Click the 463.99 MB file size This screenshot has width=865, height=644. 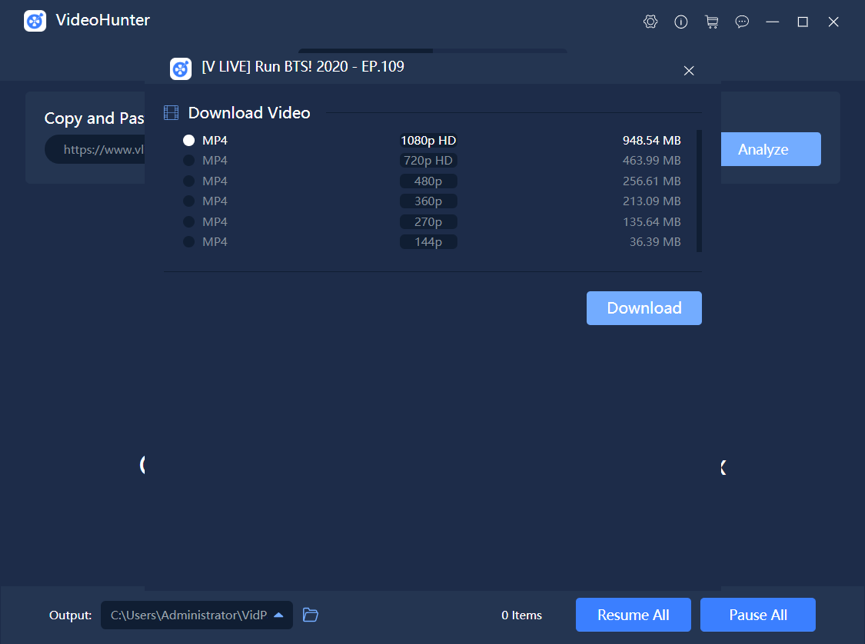652,161
